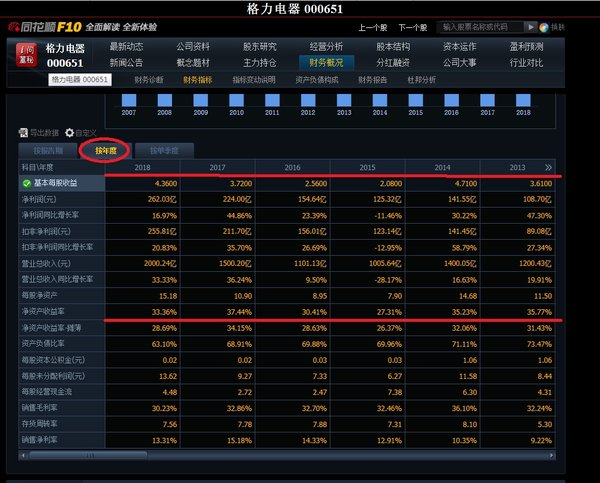Open the 概念题材 menu
This screenshot has width=600, height=483.
click(x=193, y=63)
